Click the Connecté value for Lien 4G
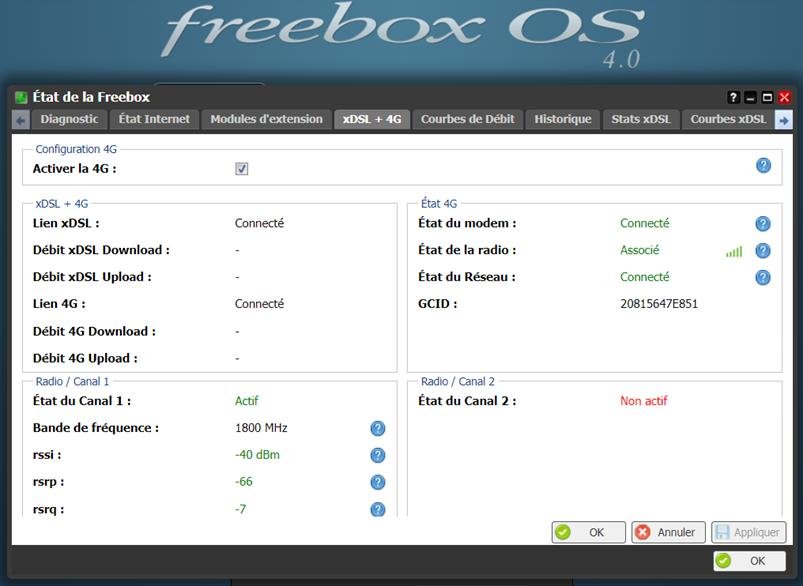 pyautogui.click(x=259, y=304)
